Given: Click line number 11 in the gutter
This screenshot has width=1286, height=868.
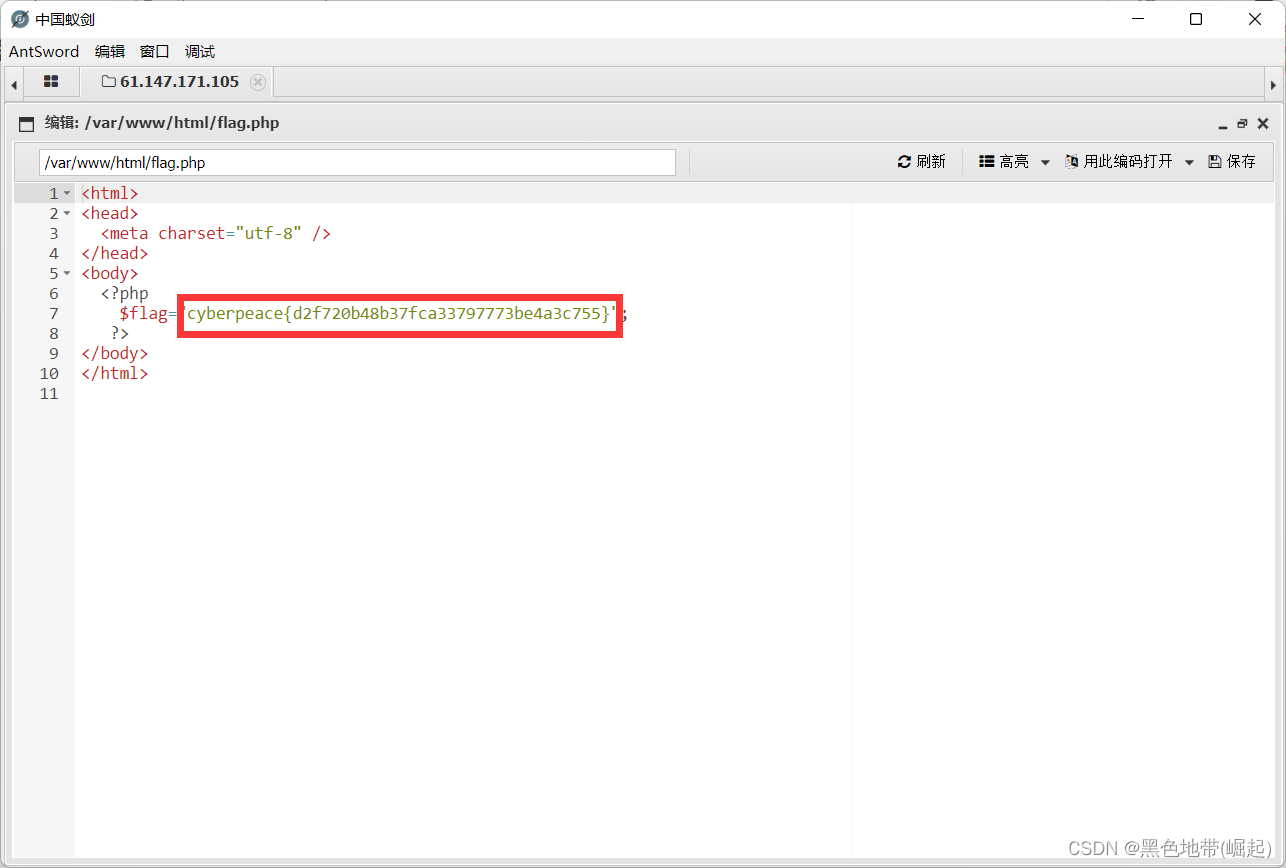Looking at the screenshot, I should pos(49,394).
